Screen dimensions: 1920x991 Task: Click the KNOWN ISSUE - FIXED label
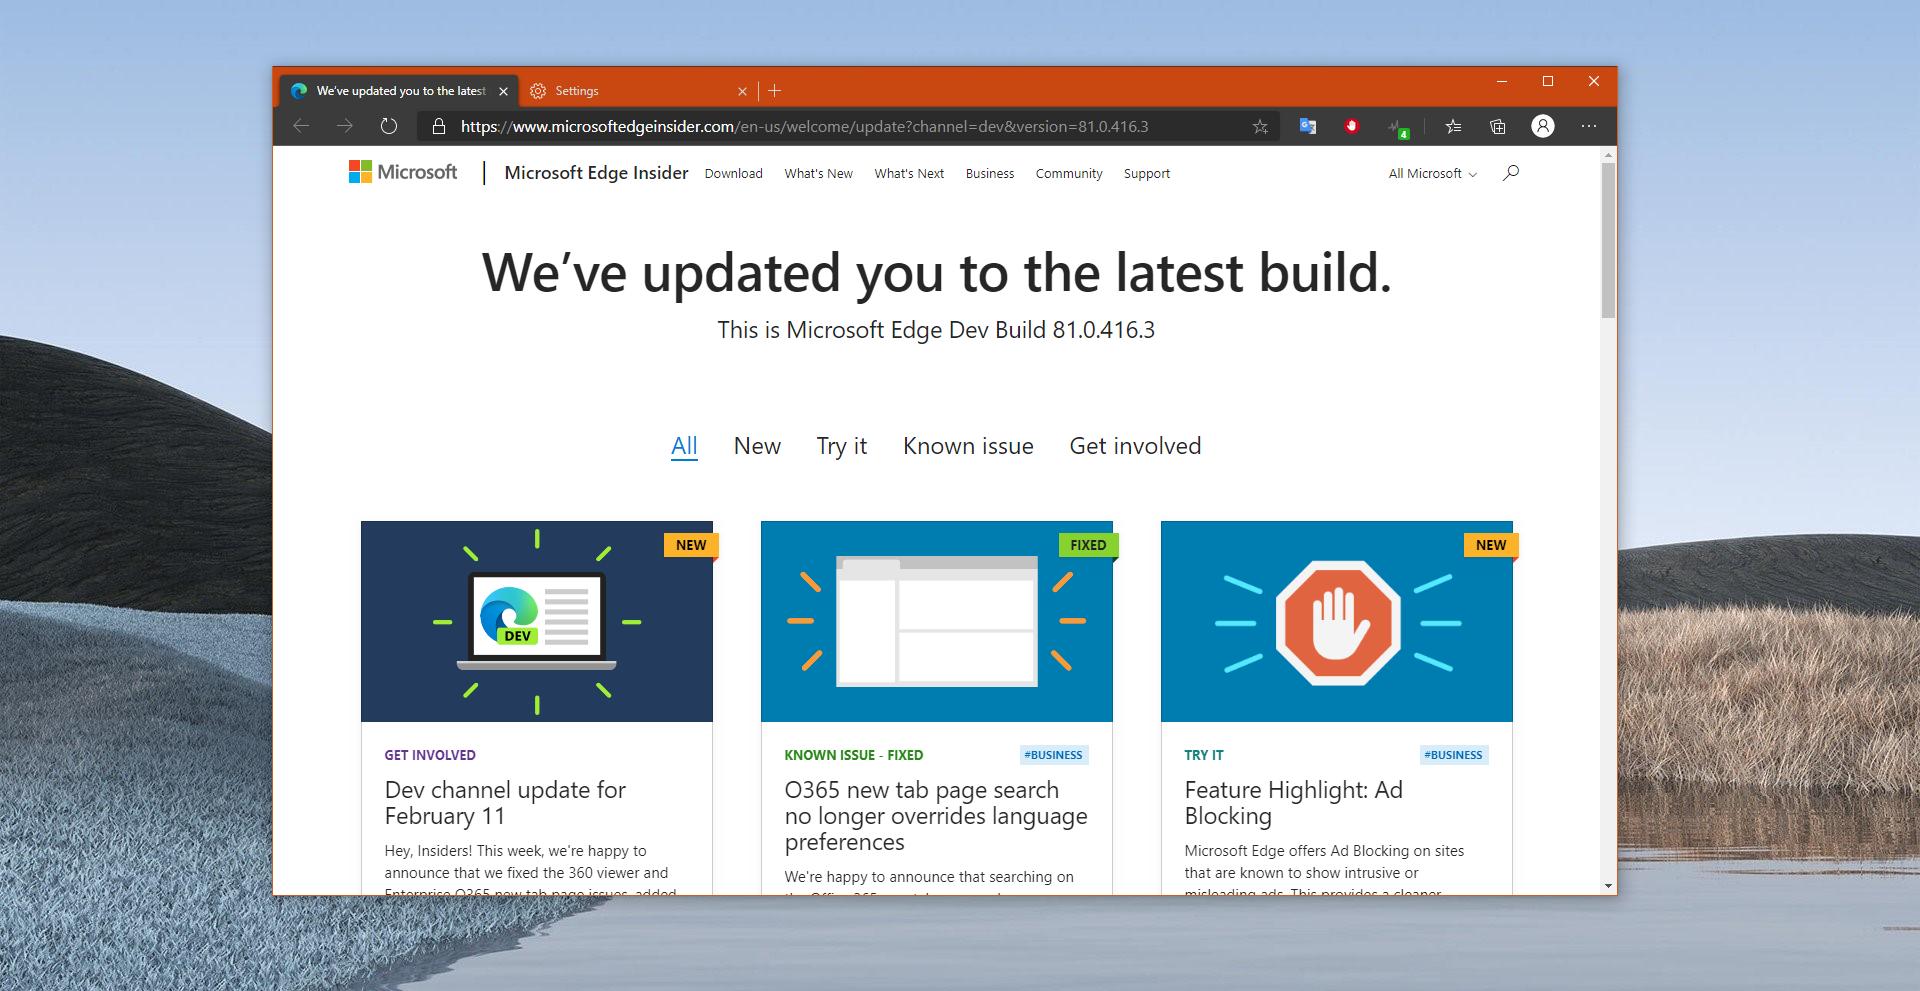tap(853, 755)
